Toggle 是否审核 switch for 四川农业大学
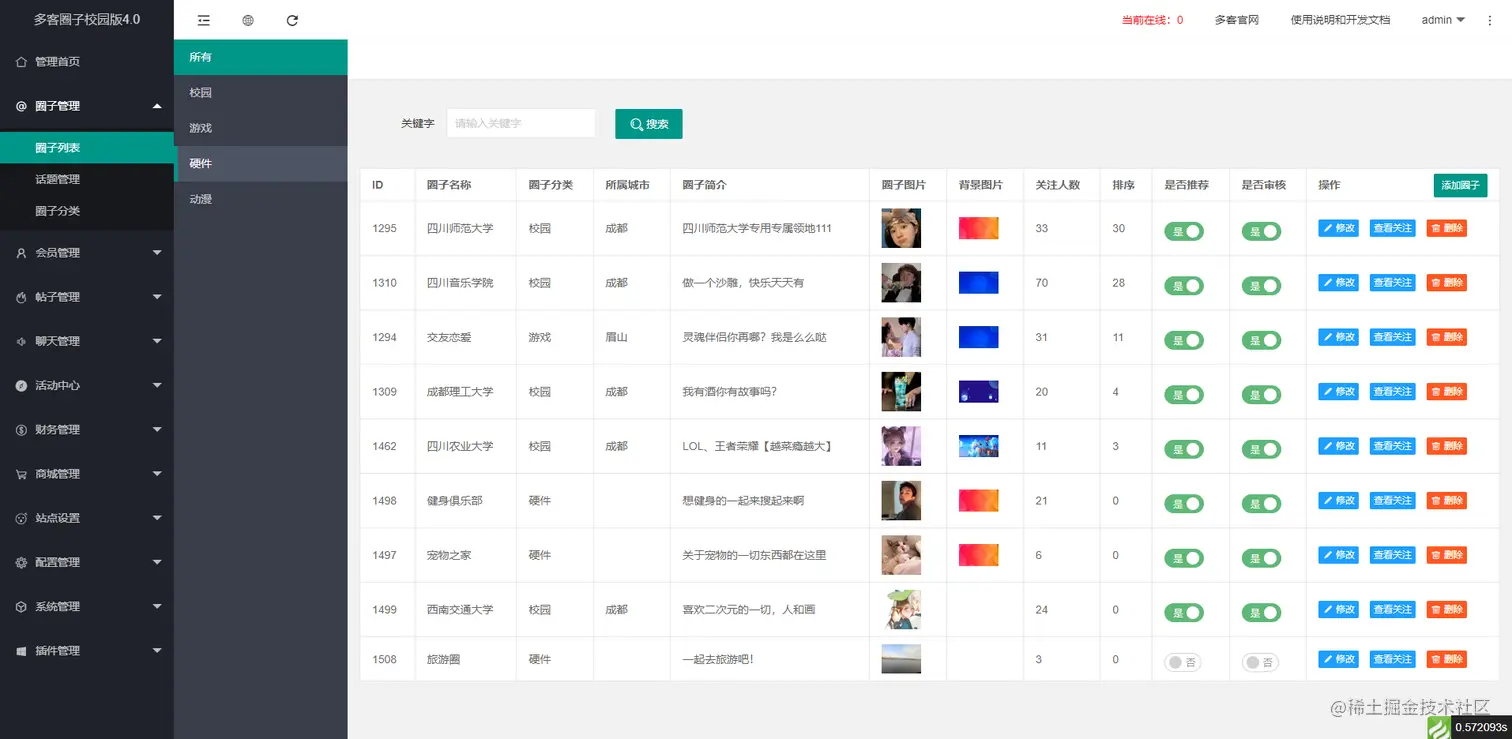This screenshot has width=1512, height=739. (1261, 449)
